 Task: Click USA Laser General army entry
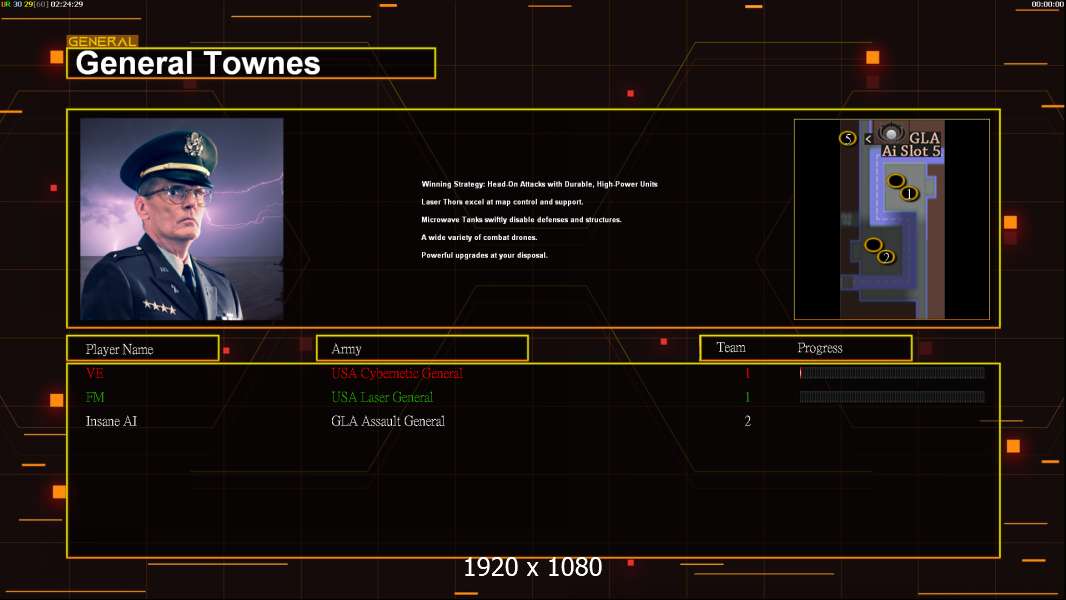click(x=382, y=397)
